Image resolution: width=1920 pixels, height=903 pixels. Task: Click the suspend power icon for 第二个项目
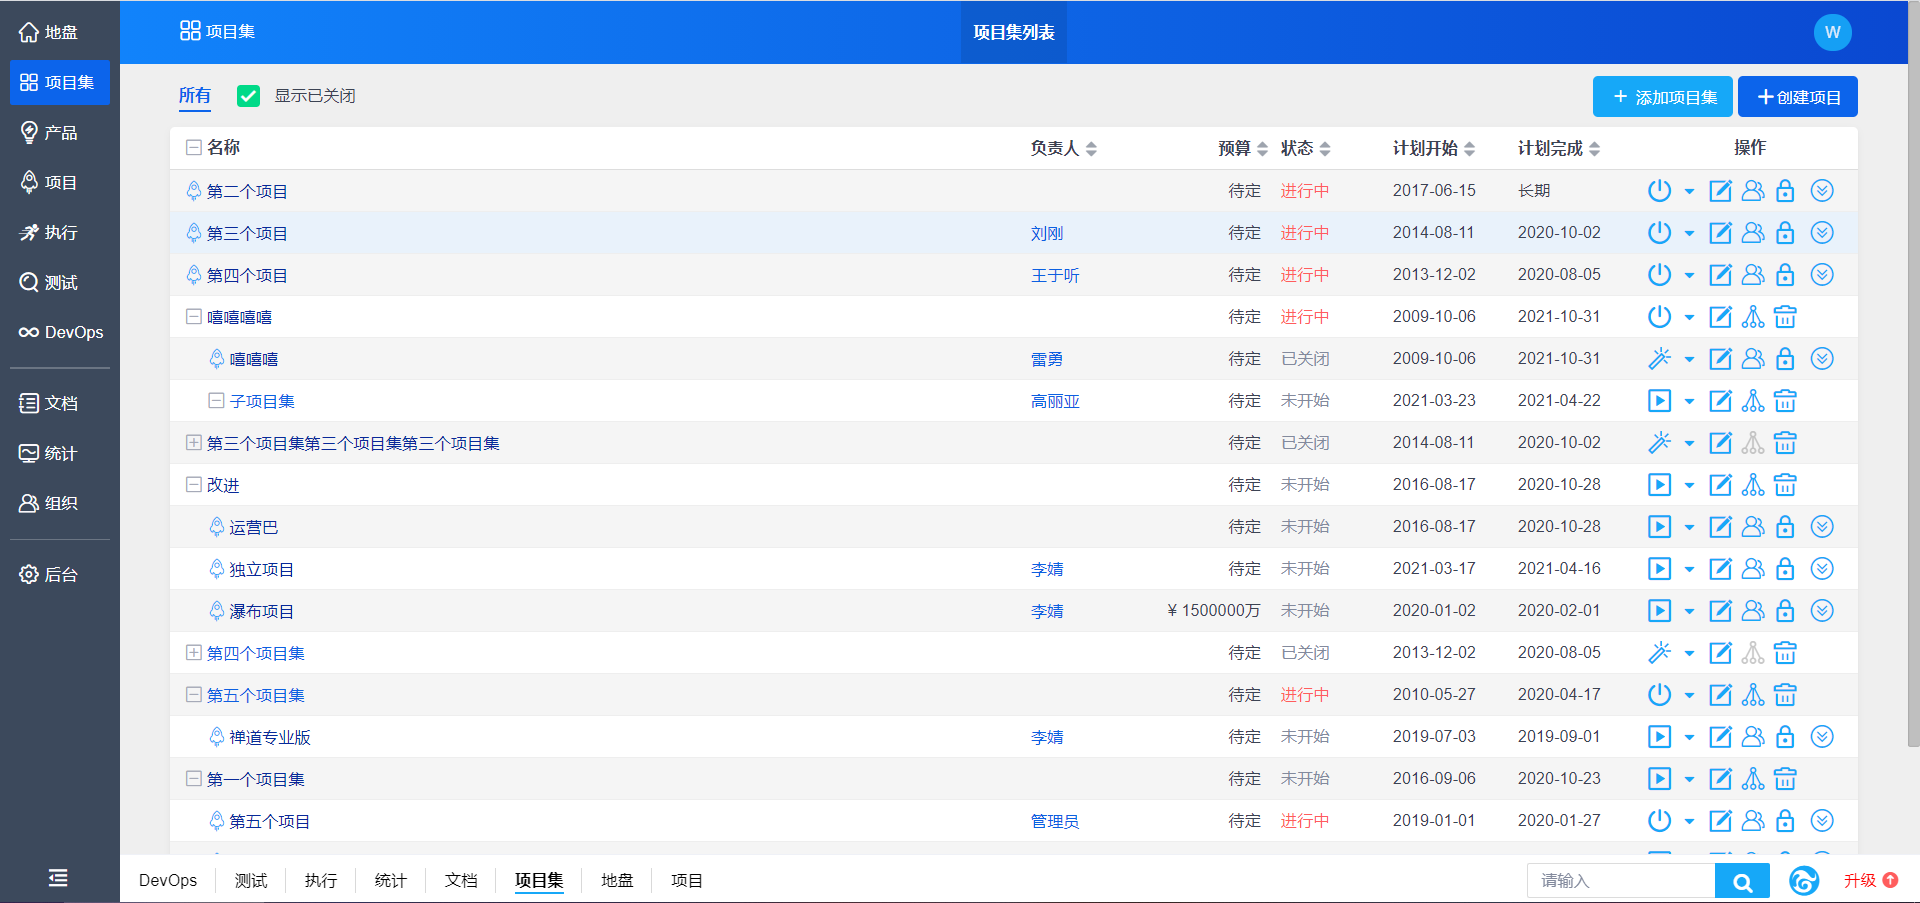tap(1659, 190)
